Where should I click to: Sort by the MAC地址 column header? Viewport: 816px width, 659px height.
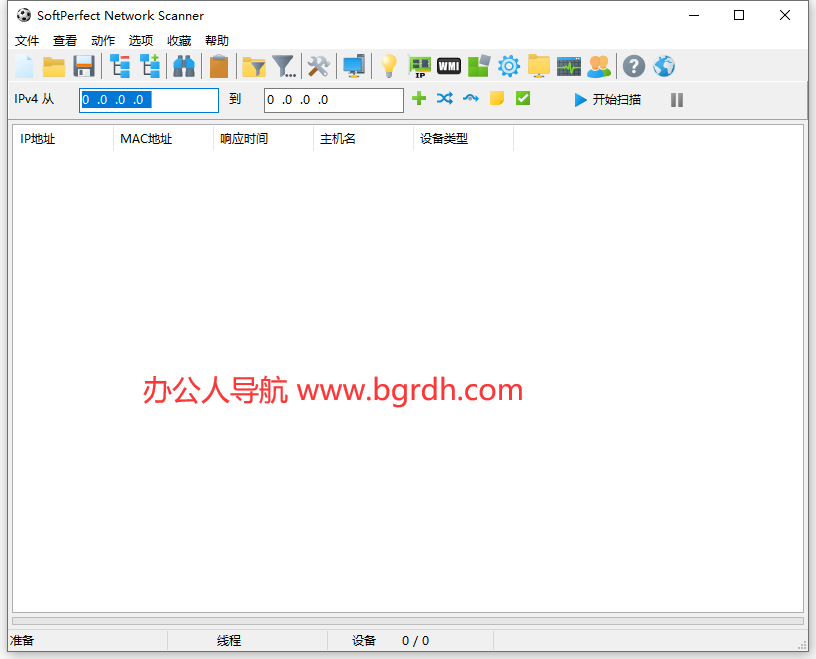click(163, 138)
